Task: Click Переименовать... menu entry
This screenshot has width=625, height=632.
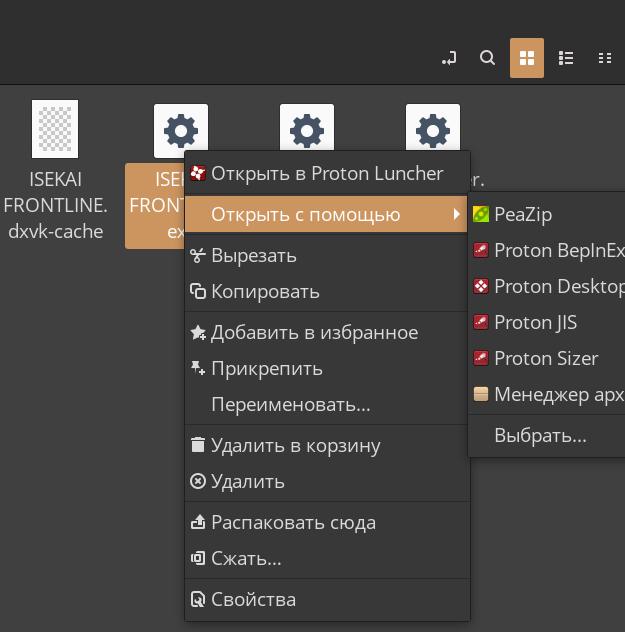Action: [290, 405]
